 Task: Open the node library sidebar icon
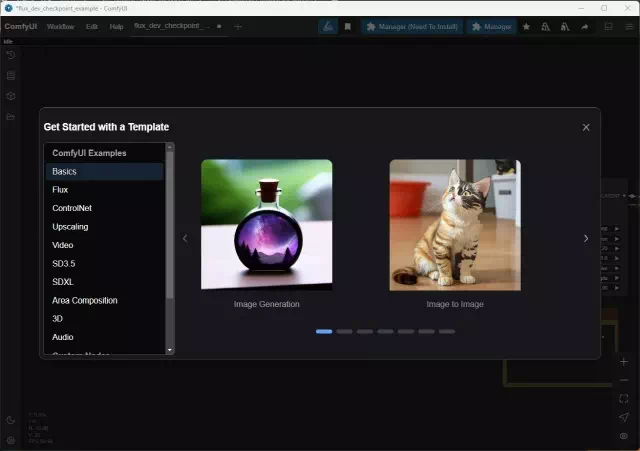coord(11,75)
